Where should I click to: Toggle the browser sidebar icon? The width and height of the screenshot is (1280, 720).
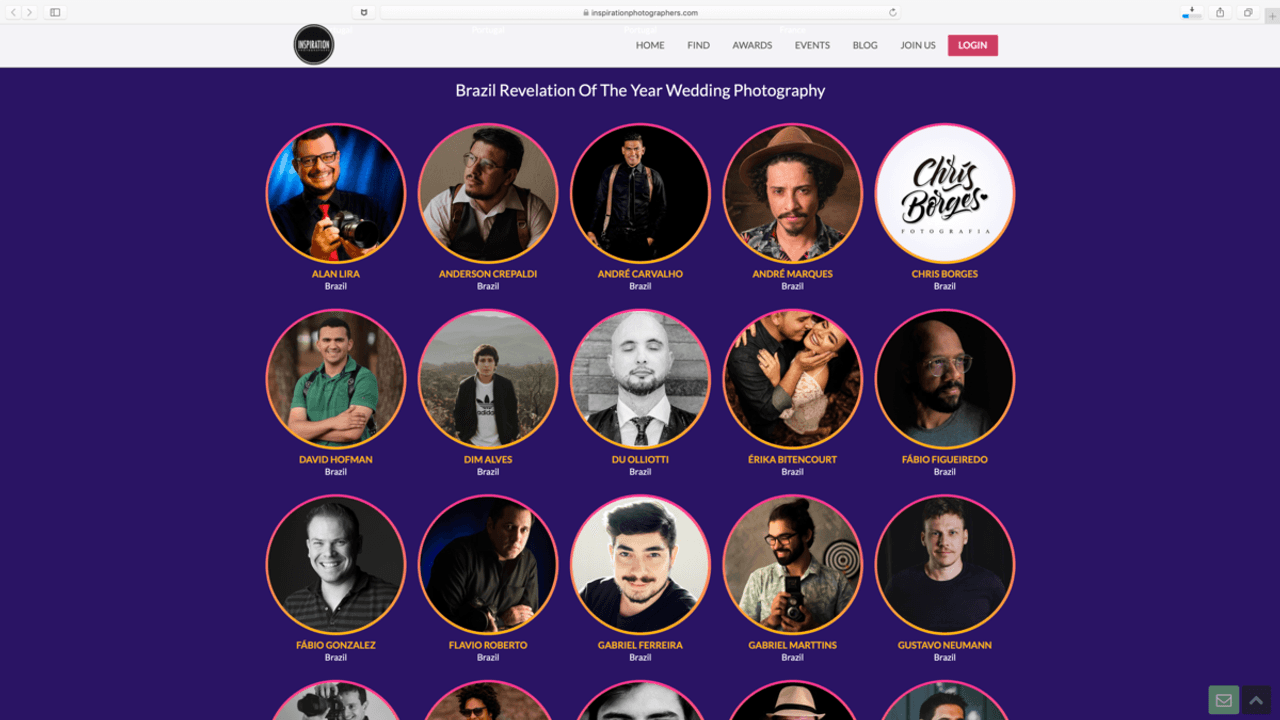pos(55,12)
